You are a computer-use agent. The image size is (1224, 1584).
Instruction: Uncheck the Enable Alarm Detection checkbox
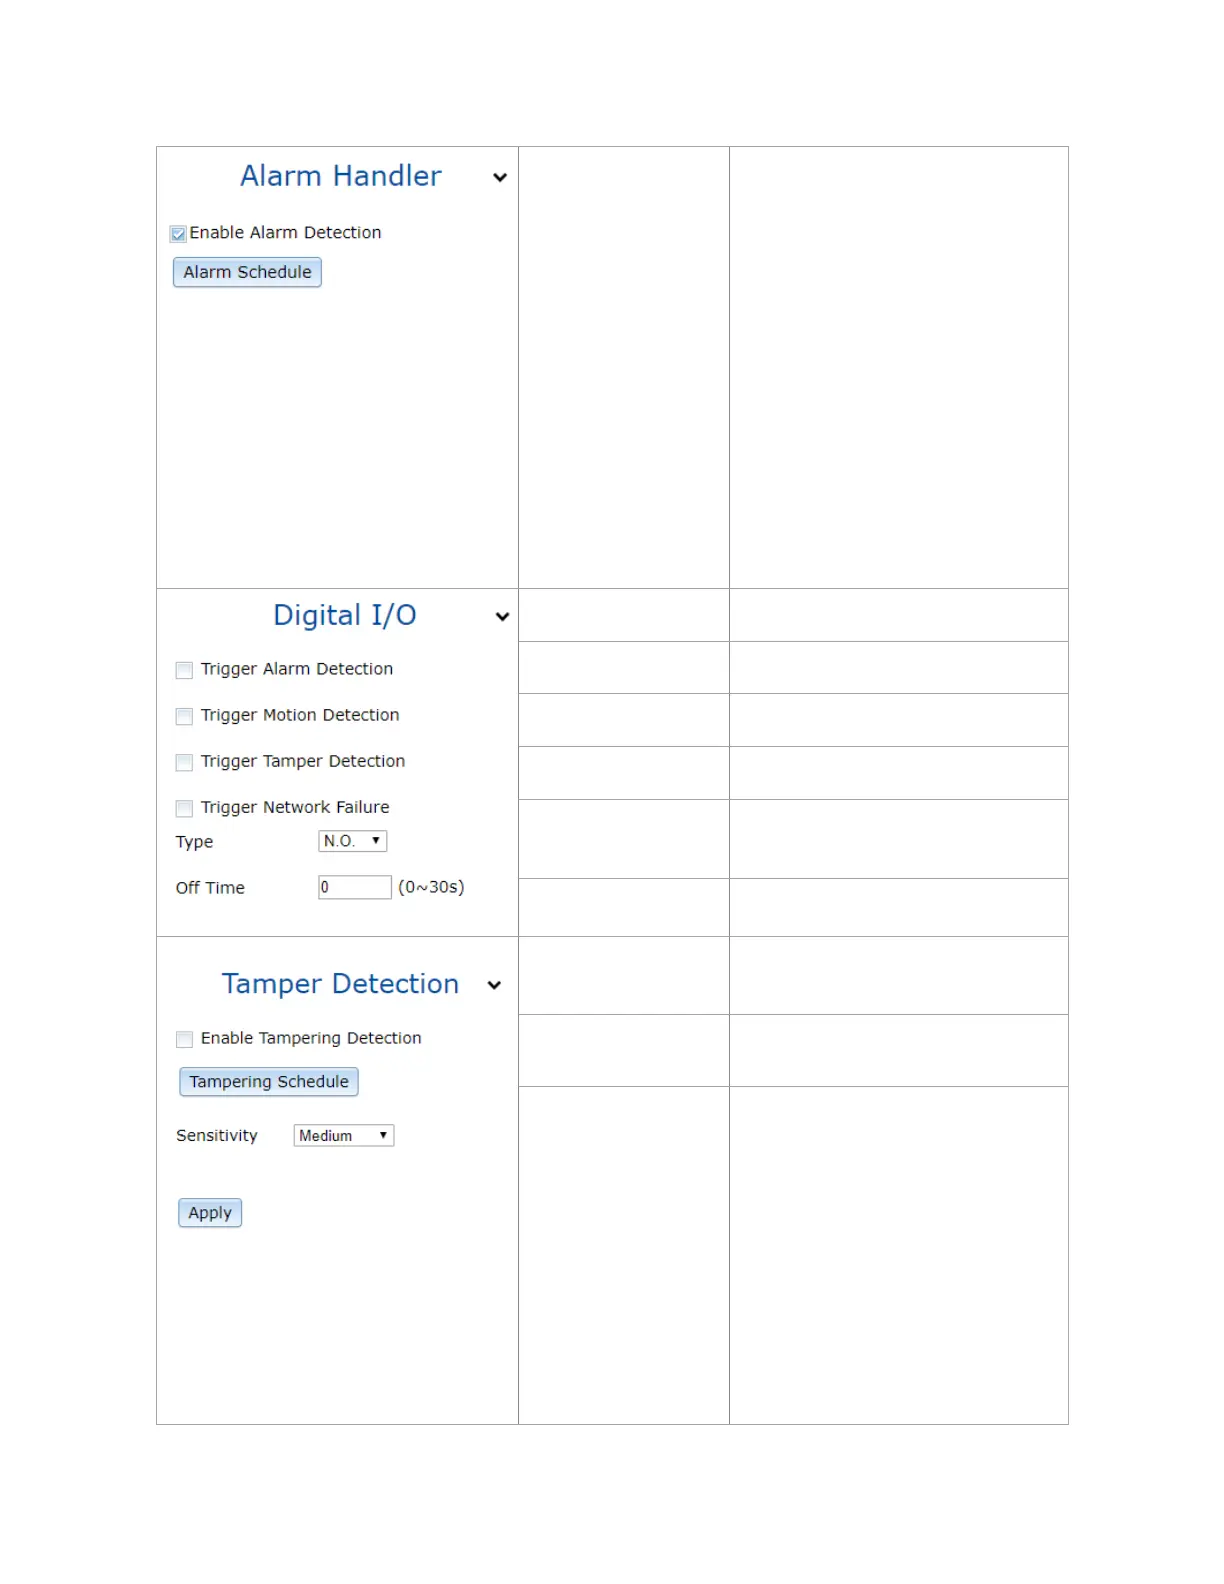(178, 234)
